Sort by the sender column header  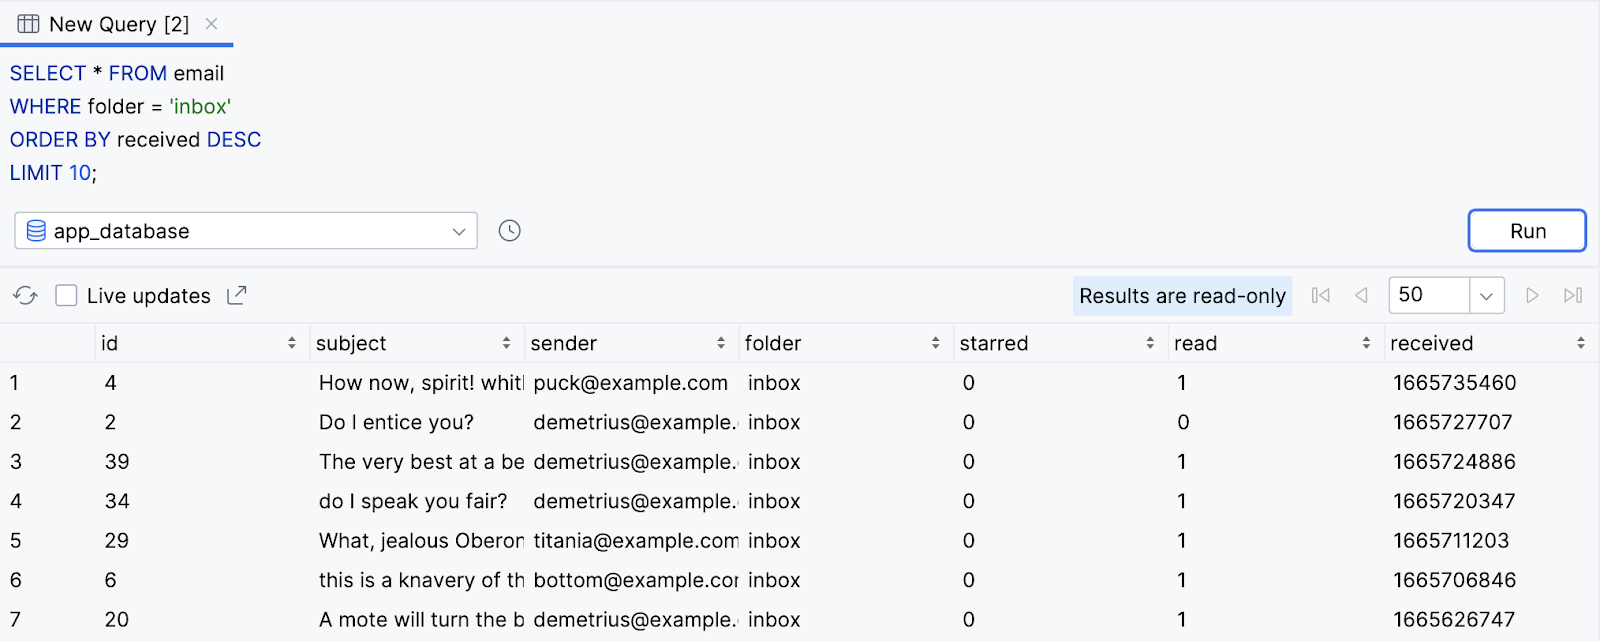click(x=564, y=343)
